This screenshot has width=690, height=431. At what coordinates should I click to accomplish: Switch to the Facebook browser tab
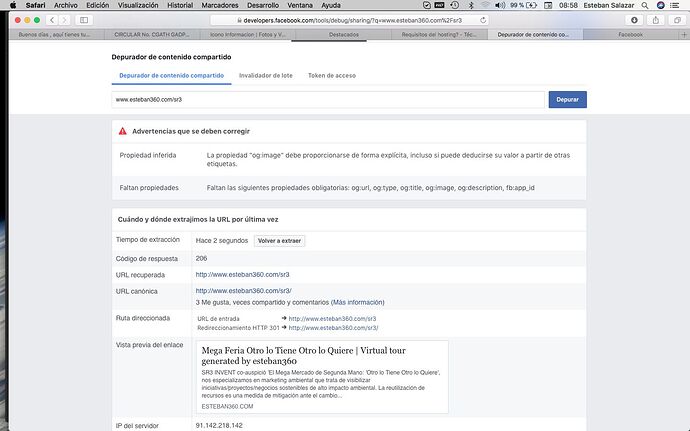coord(631,34)
